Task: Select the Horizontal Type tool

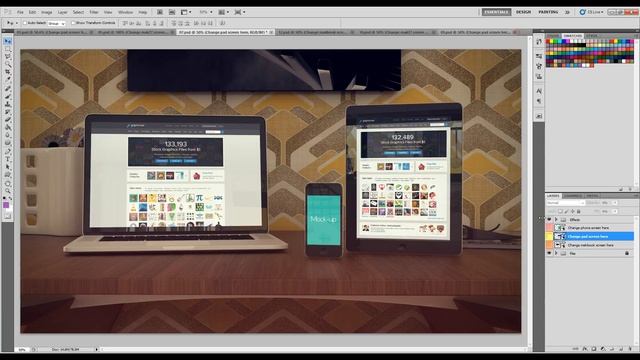Action: tap(7, 159)
